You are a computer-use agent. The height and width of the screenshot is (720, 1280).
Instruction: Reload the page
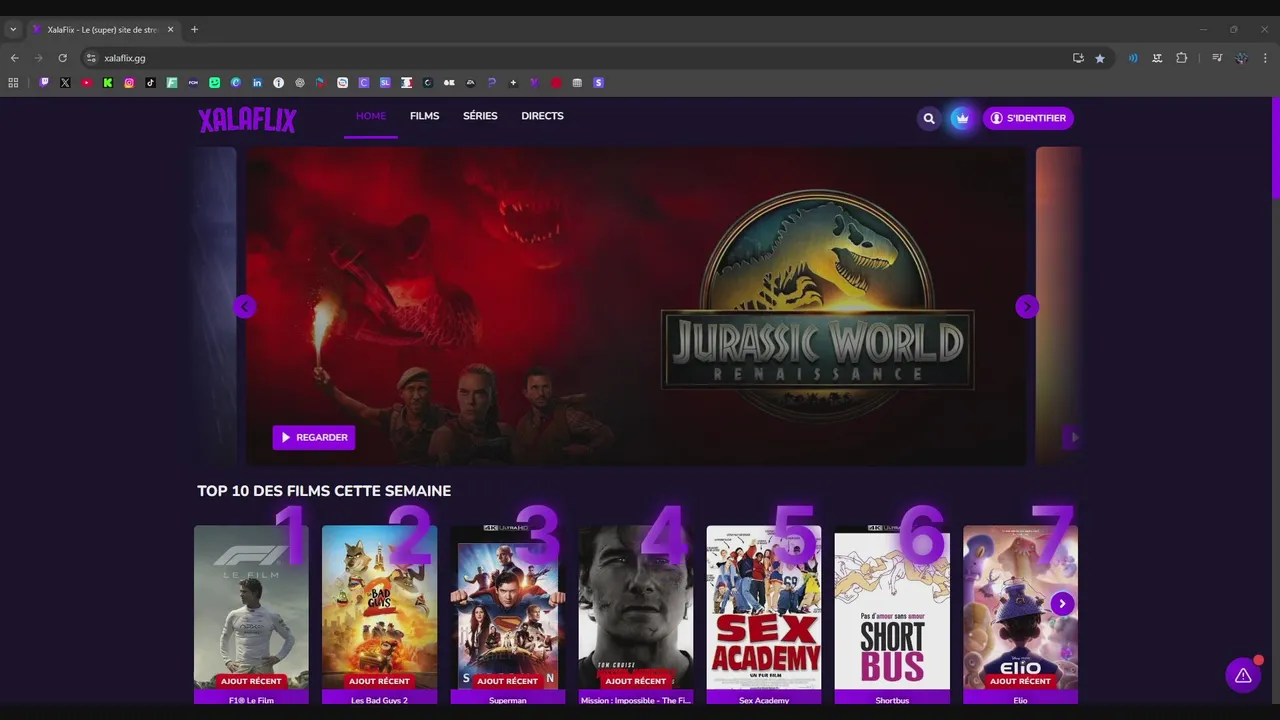pos(62,58)
